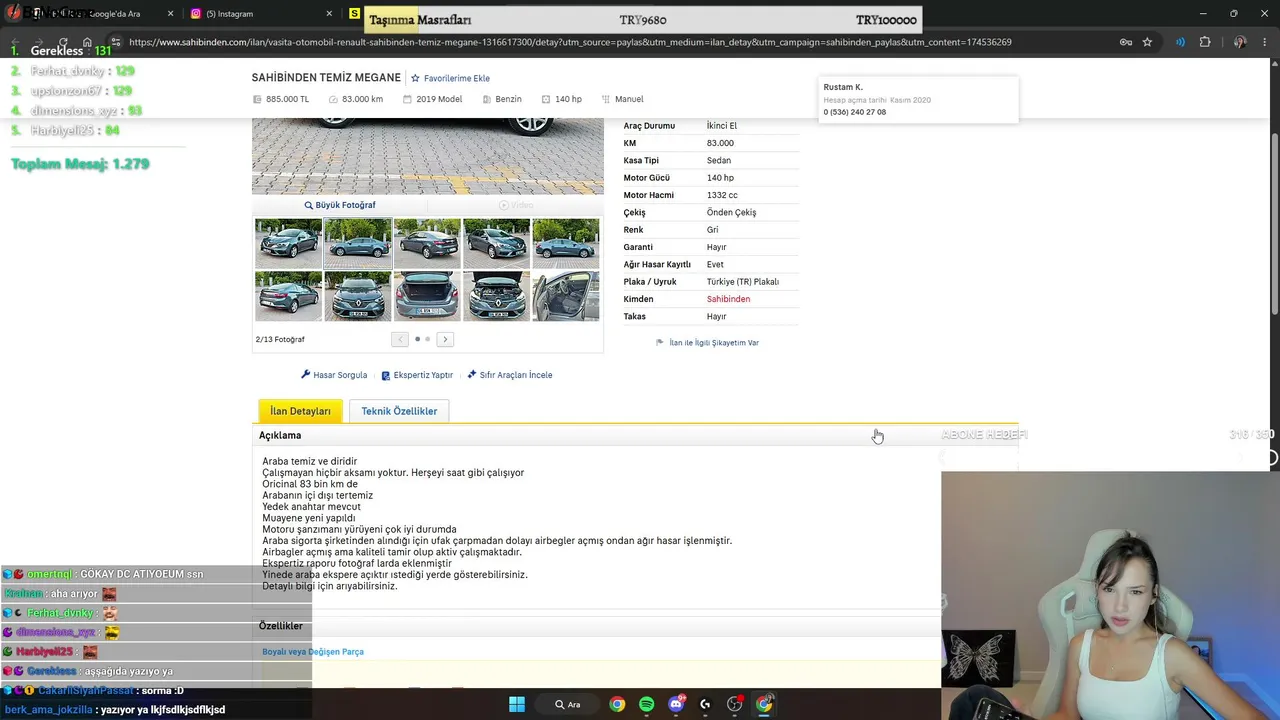Viewport: 1280px width, 720px height.
Task: Open OBS Studio from the taskbar
Action: [735, 704]
